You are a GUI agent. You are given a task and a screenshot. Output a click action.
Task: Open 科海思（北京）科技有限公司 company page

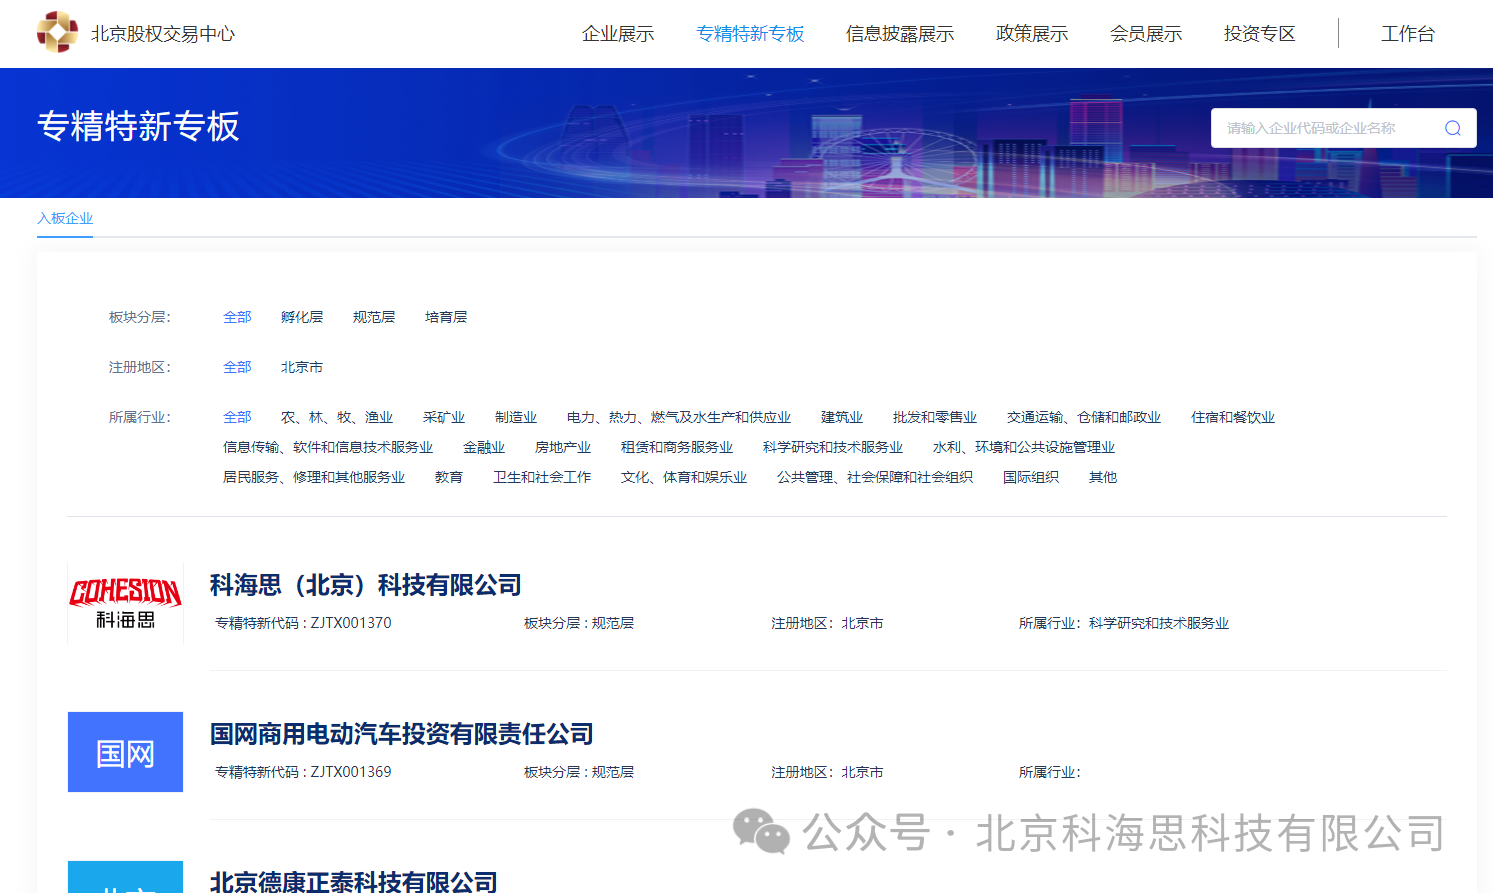point(366,585)
